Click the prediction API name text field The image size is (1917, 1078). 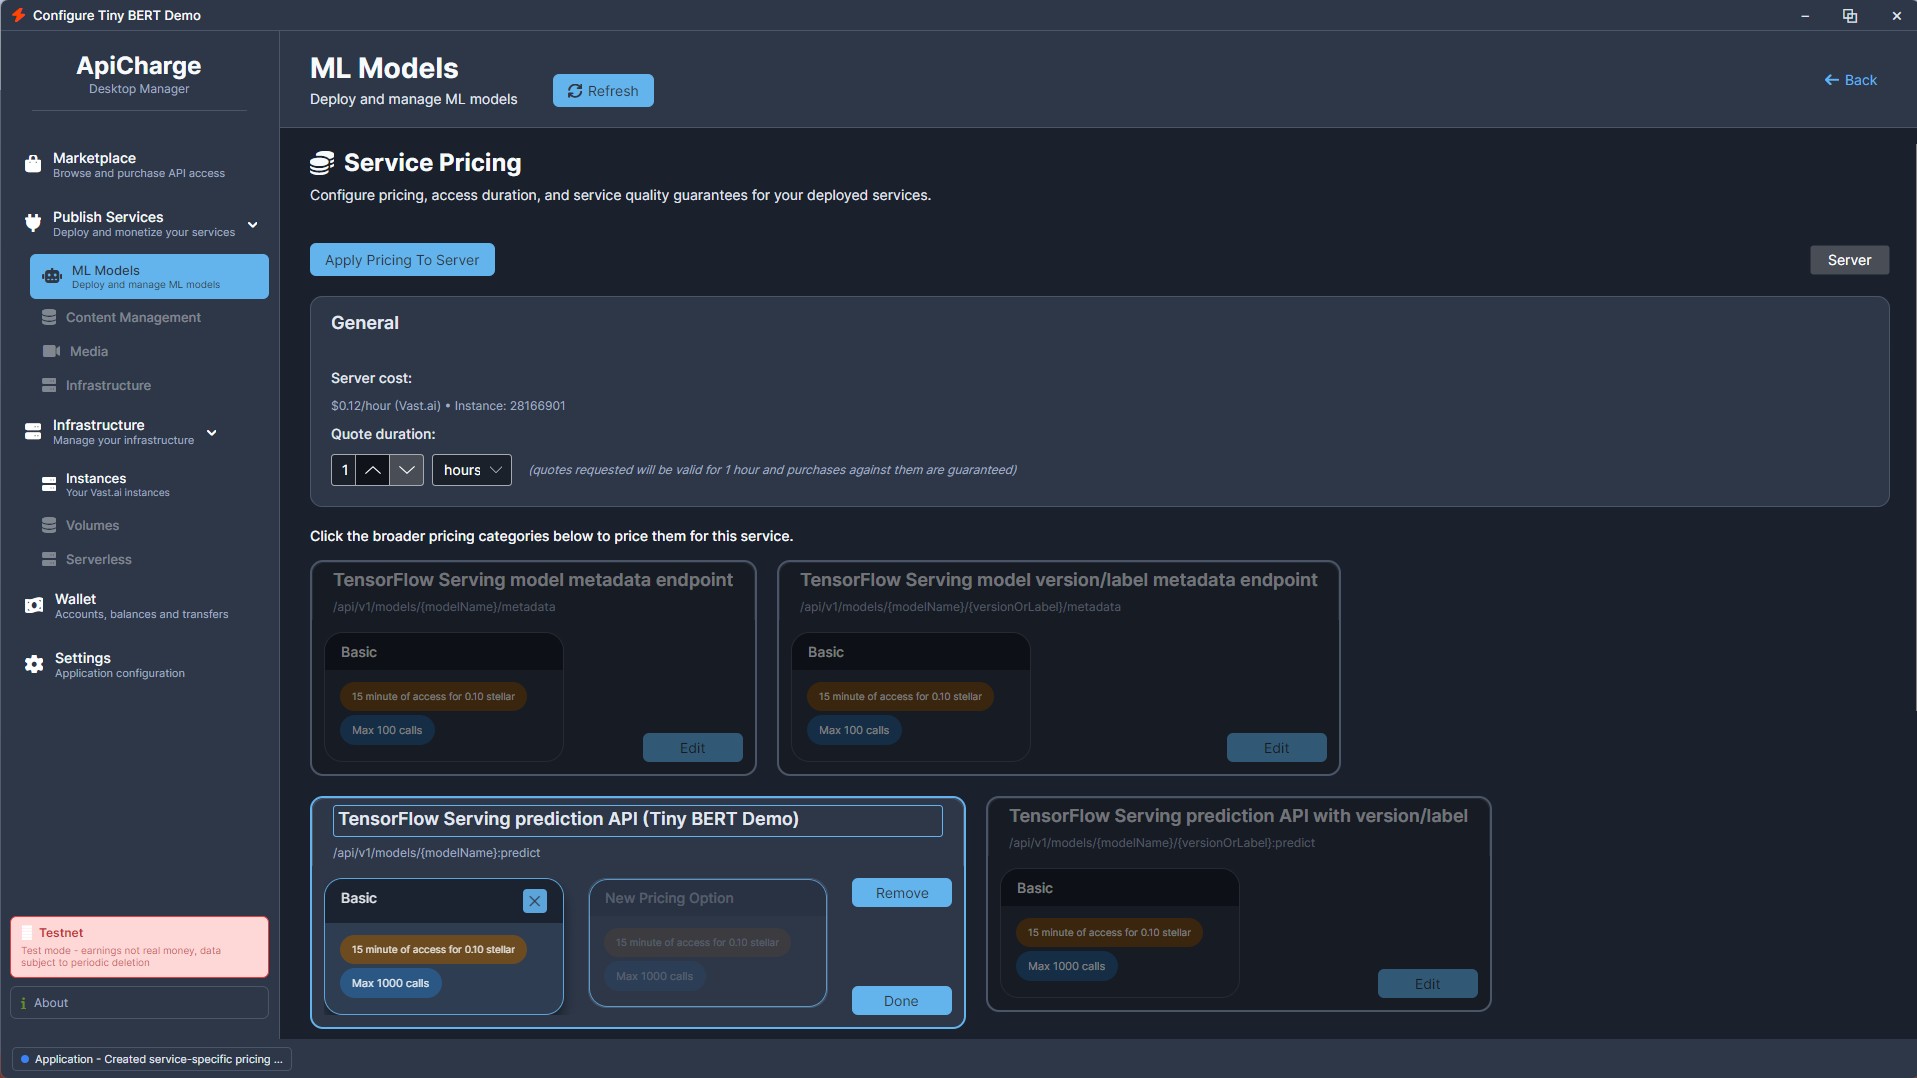tap(637, 820)
